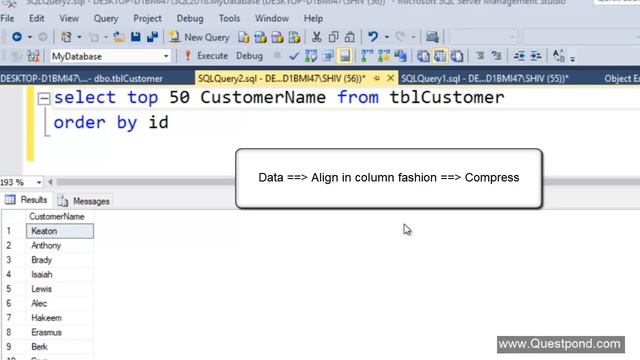This screenshot has height=360, width=640.
Task: Close the SQLQuery2.sql tab
Action: pyautogui.click(x=391, y=78)
